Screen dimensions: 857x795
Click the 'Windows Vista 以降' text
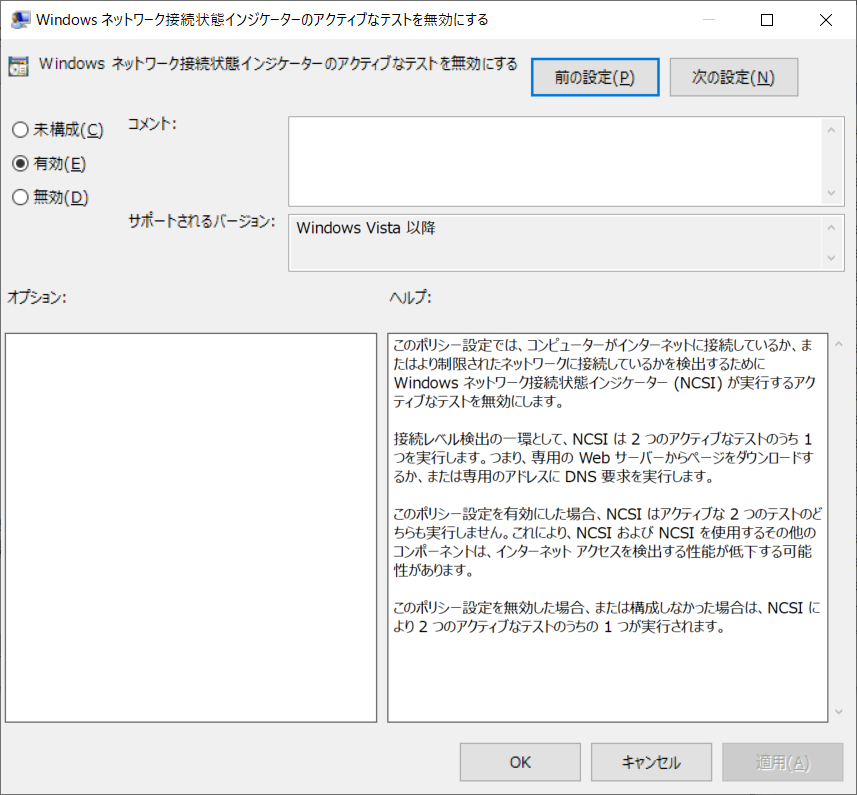(366, 228)
